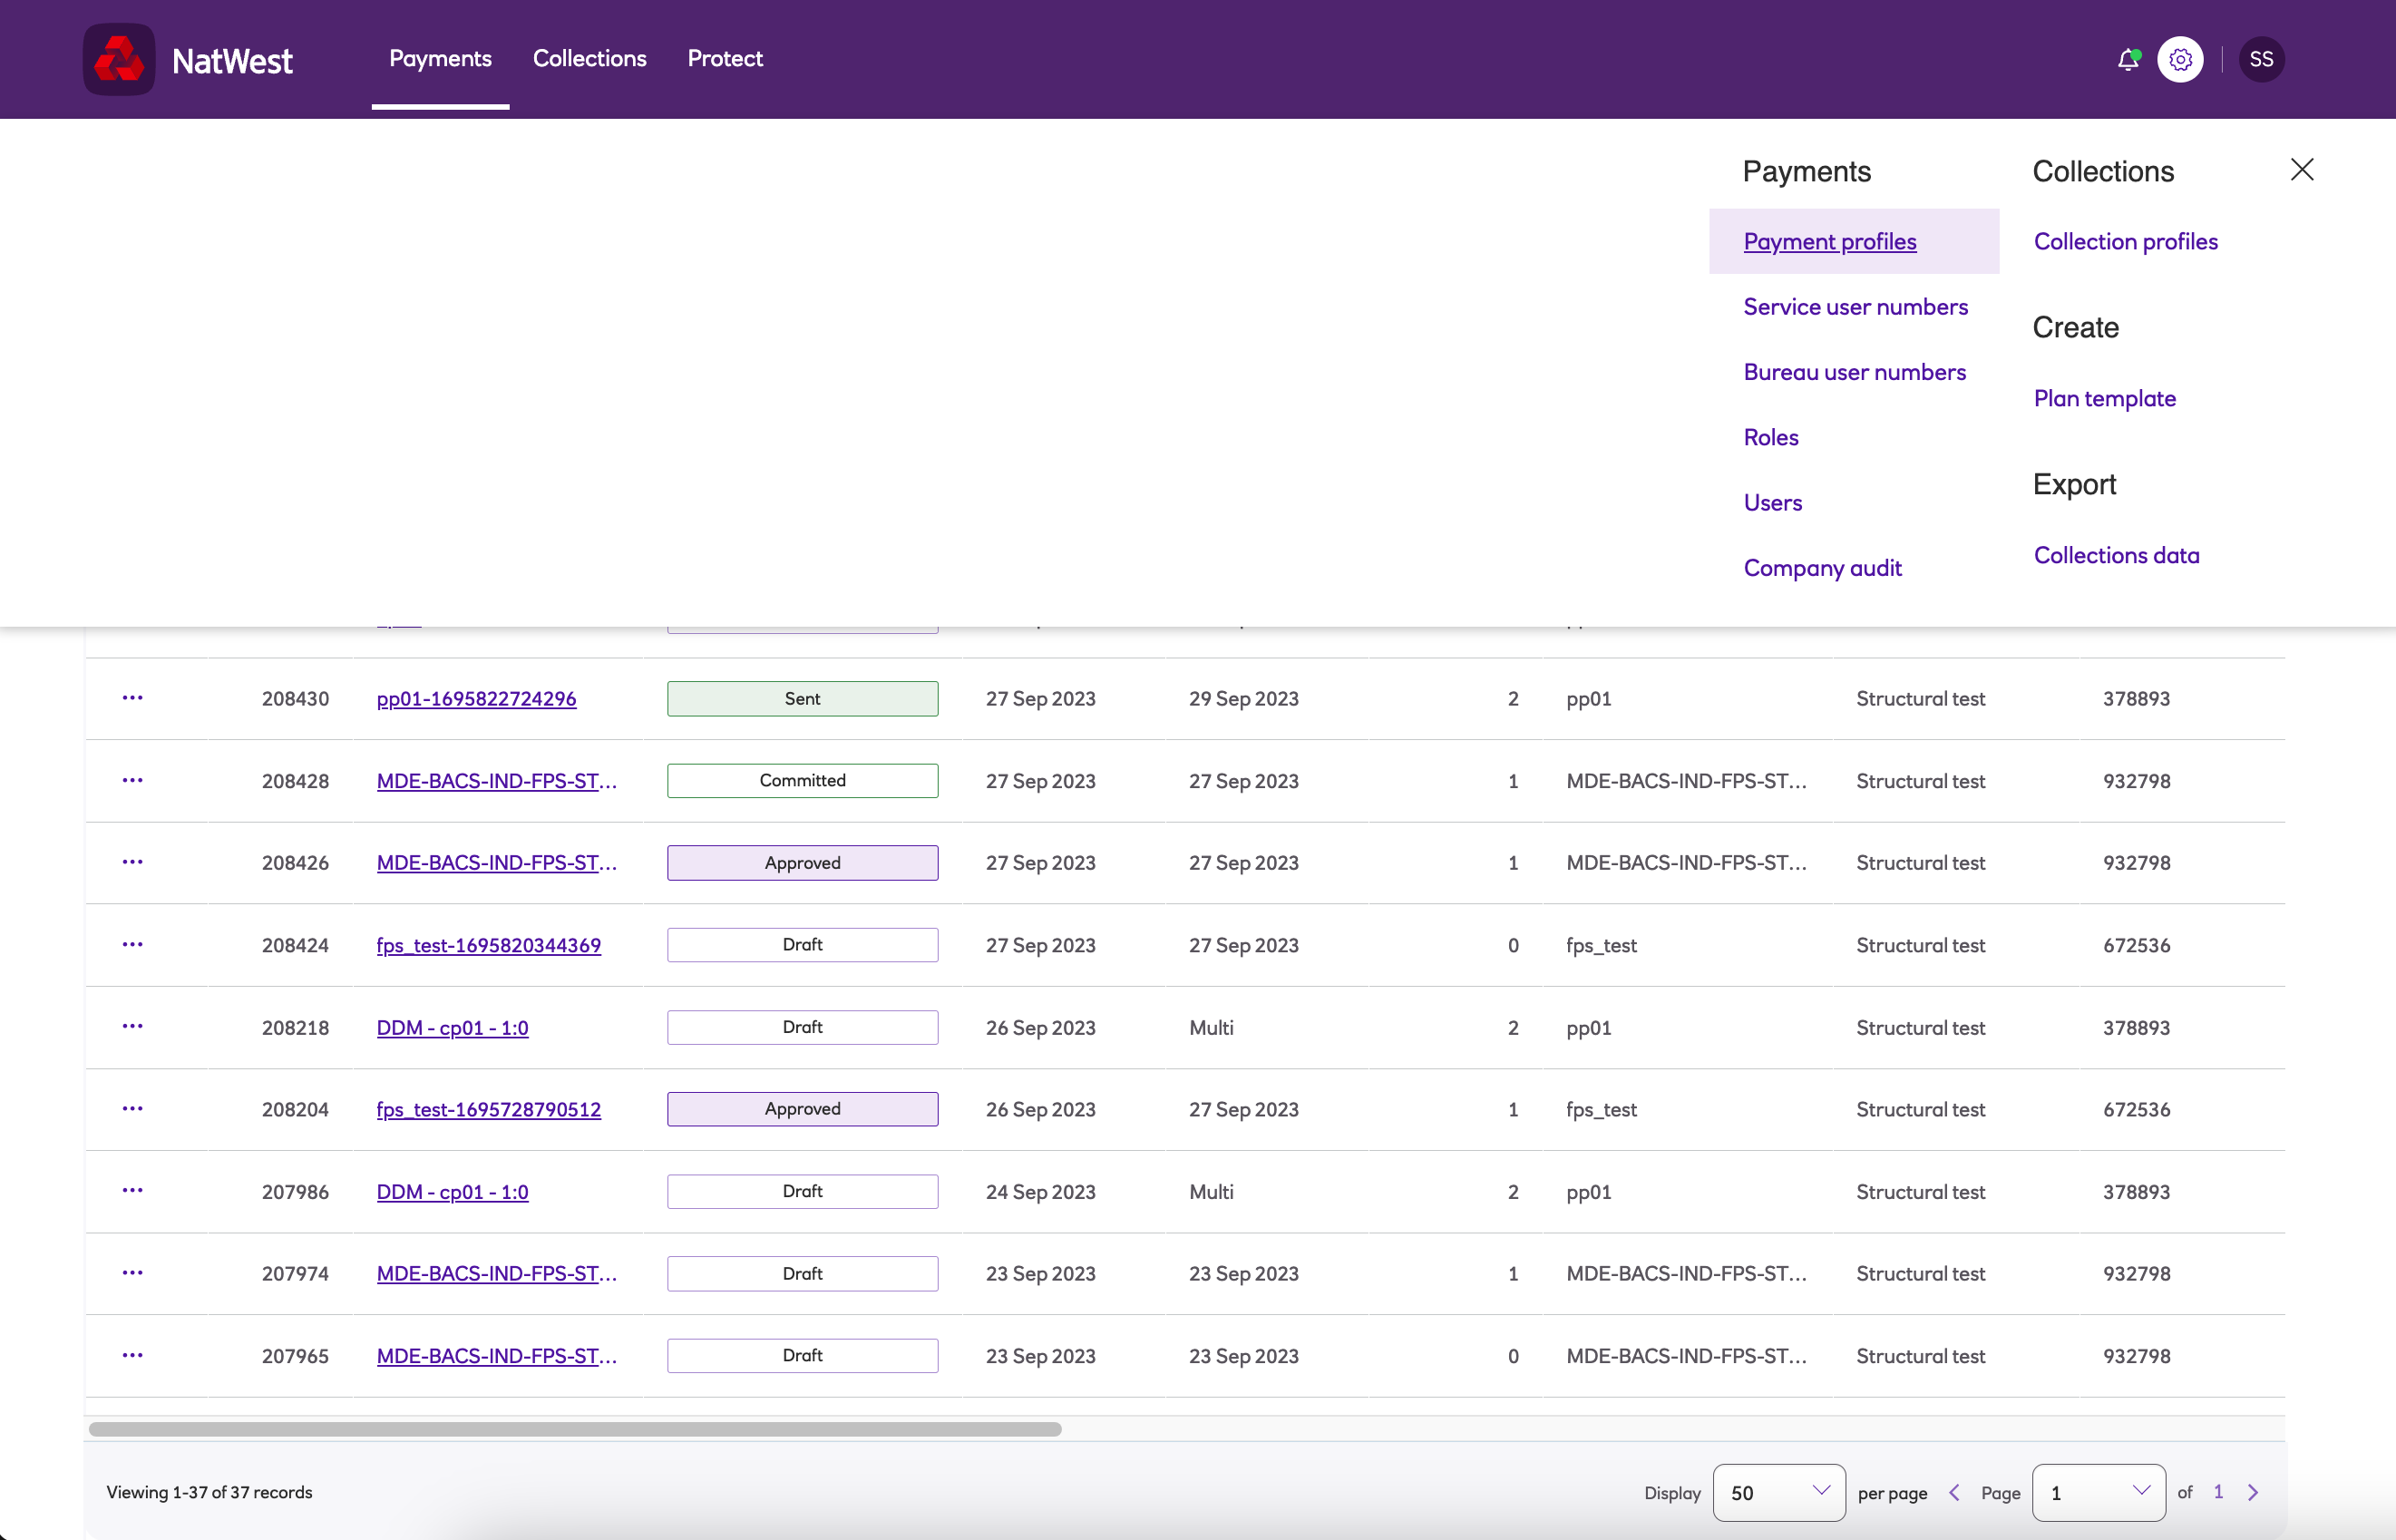Open row actions for 208426
This screenshot has height=1540, width=2396.
click(x=132, y=862)
